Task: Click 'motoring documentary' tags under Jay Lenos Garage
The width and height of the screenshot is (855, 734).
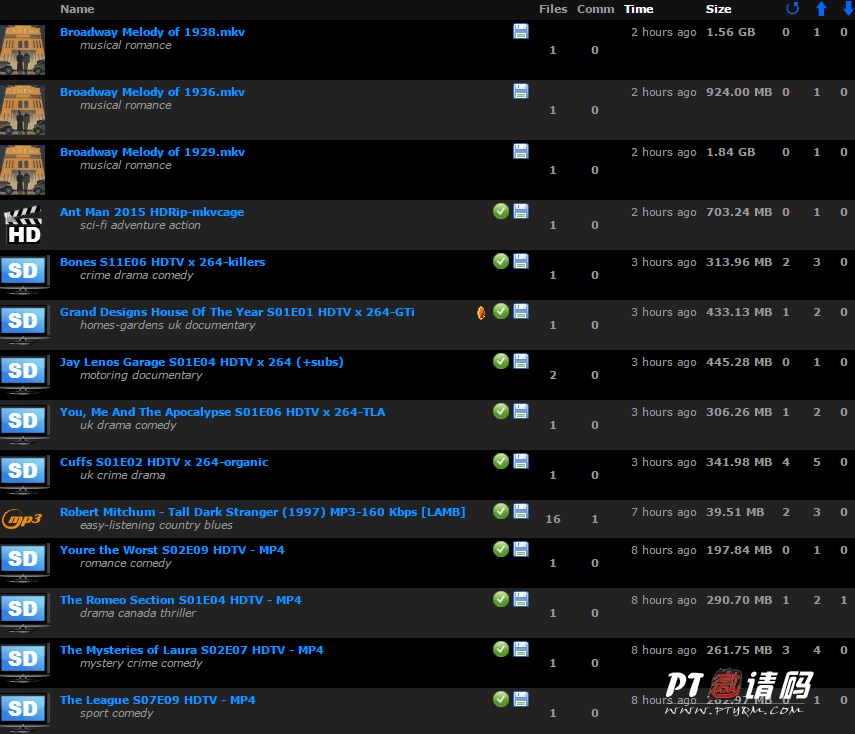Action: point(141,375)
